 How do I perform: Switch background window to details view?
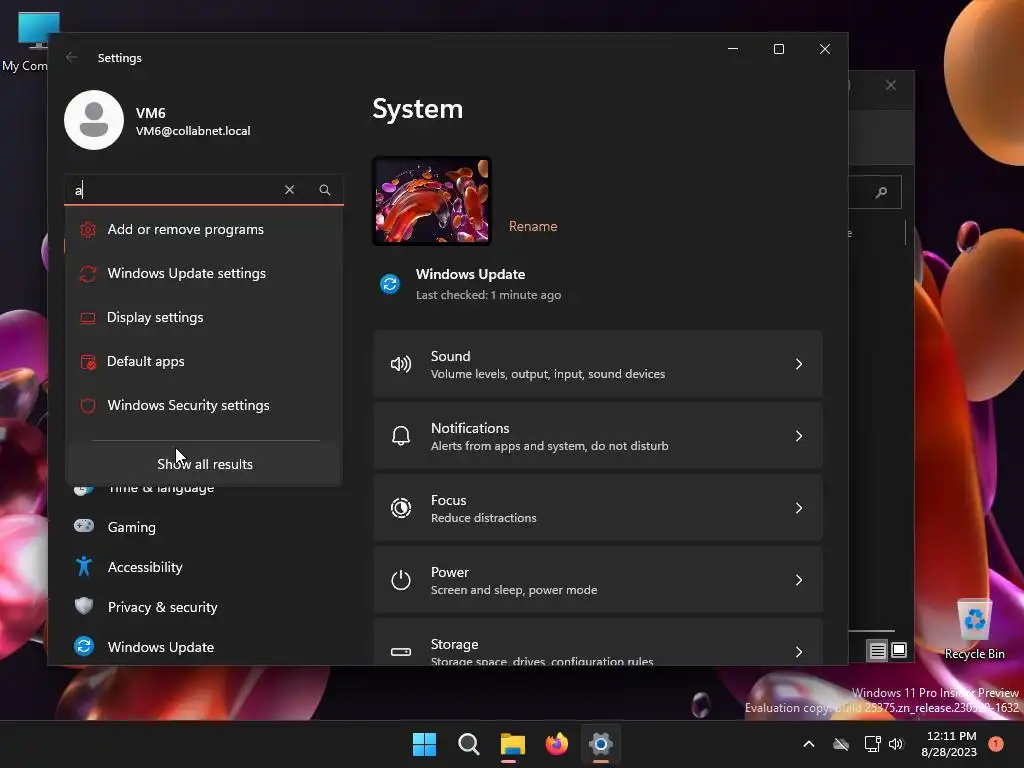click(878, 650)
